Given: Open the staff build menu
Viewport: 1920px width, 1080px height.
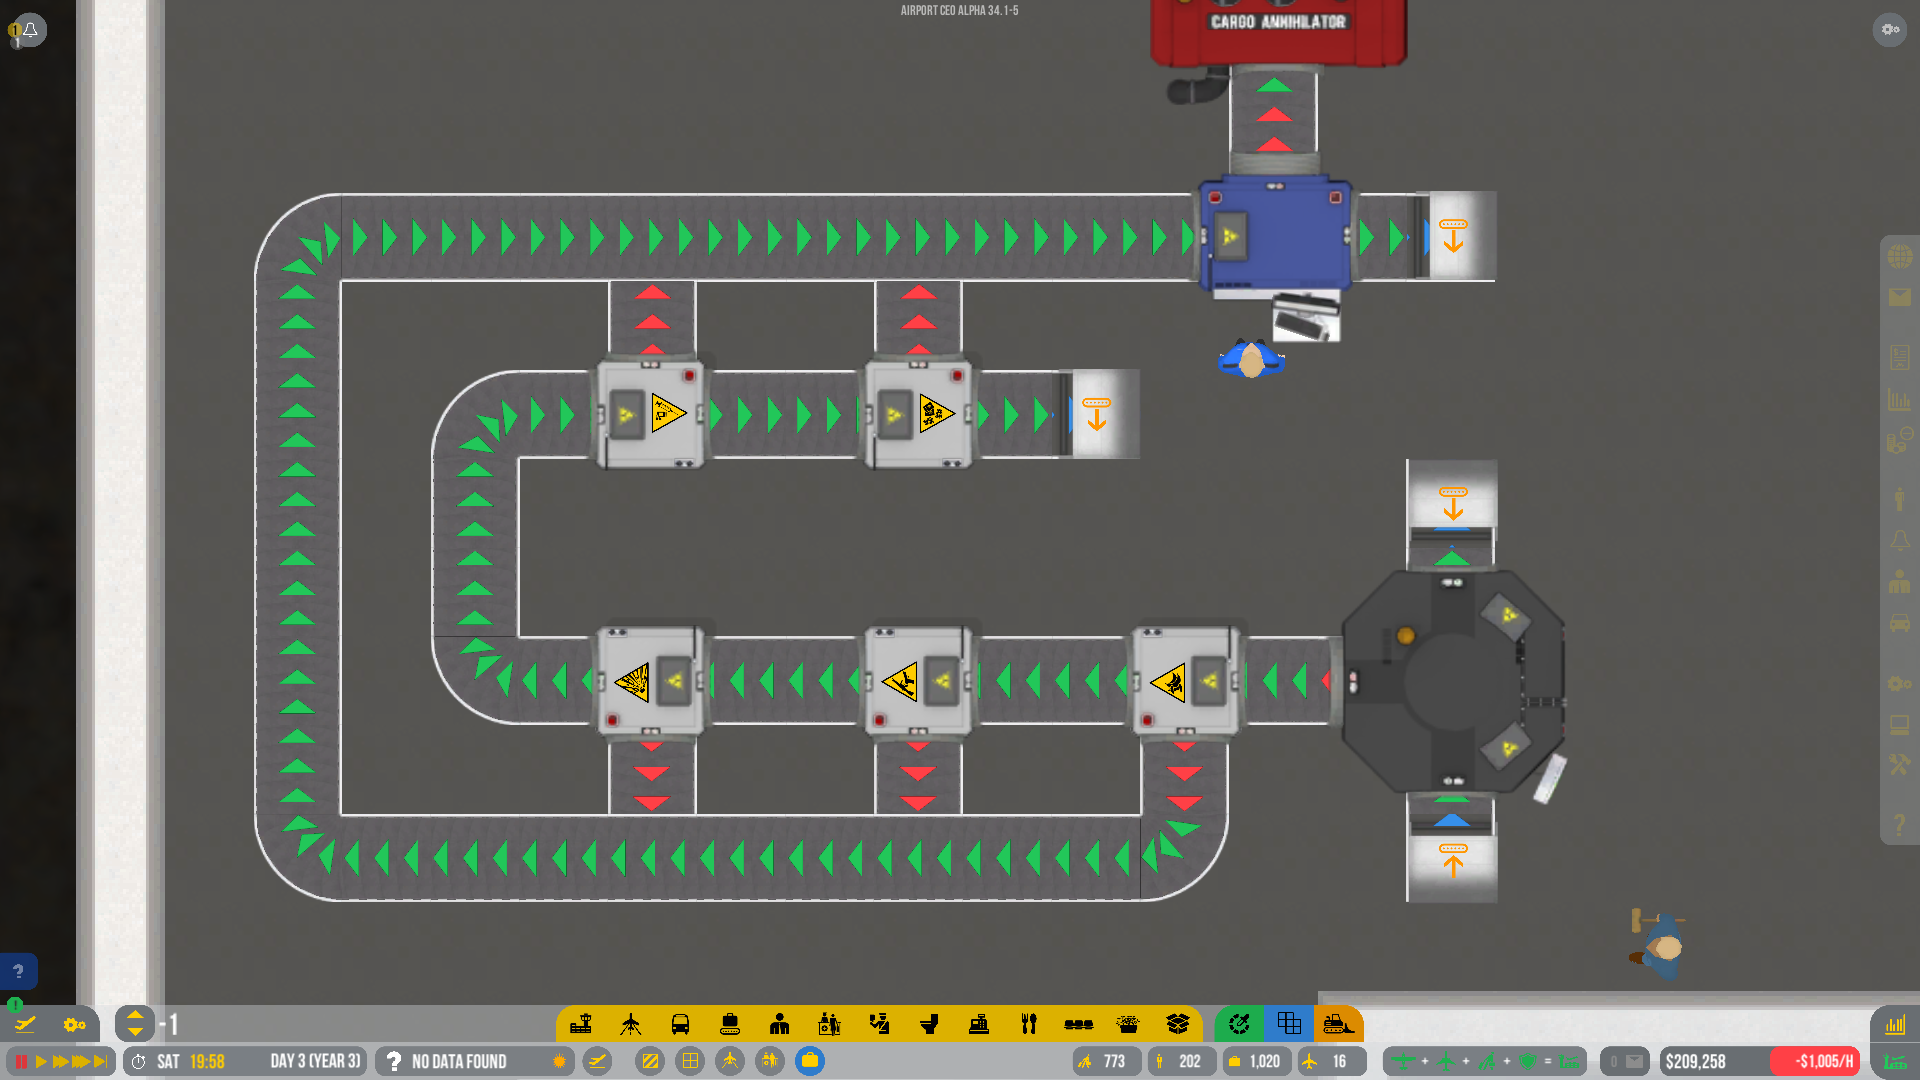Looking at the screenshot, I should [x=780, y=1024].
